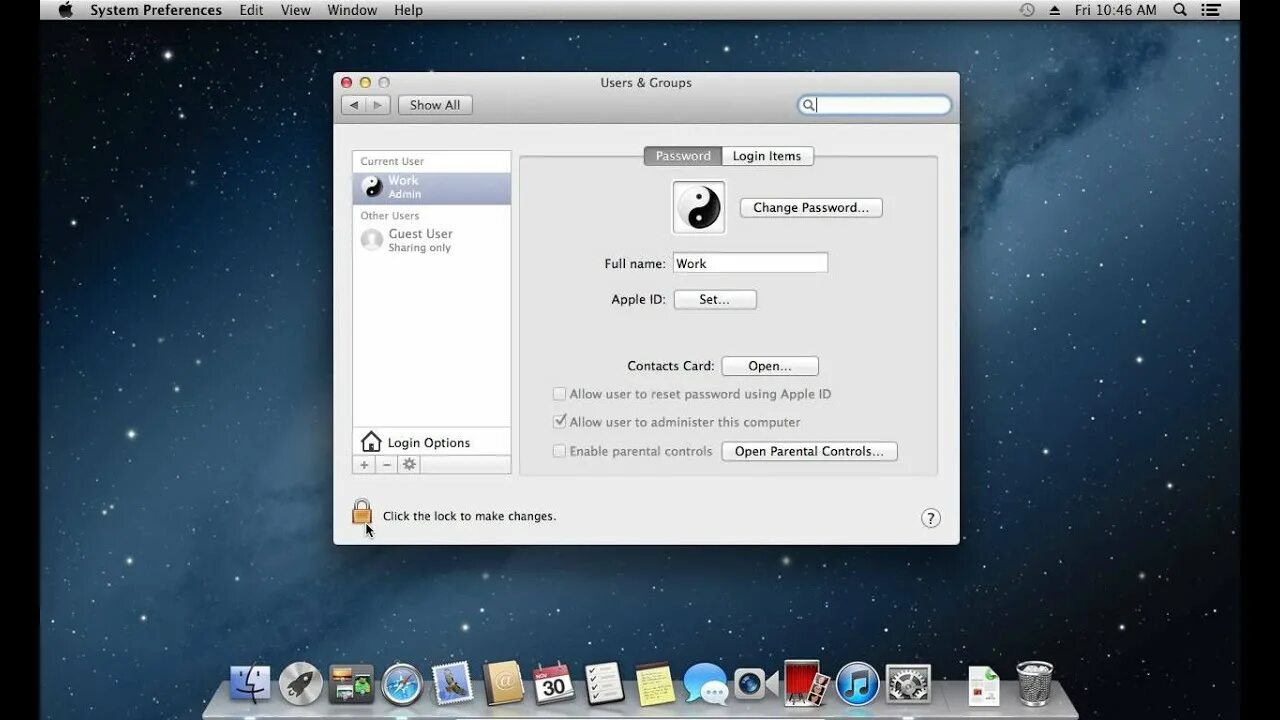Open the Help menu
This screenshot has width=1280, height=720.
click(x=408, y=10)
